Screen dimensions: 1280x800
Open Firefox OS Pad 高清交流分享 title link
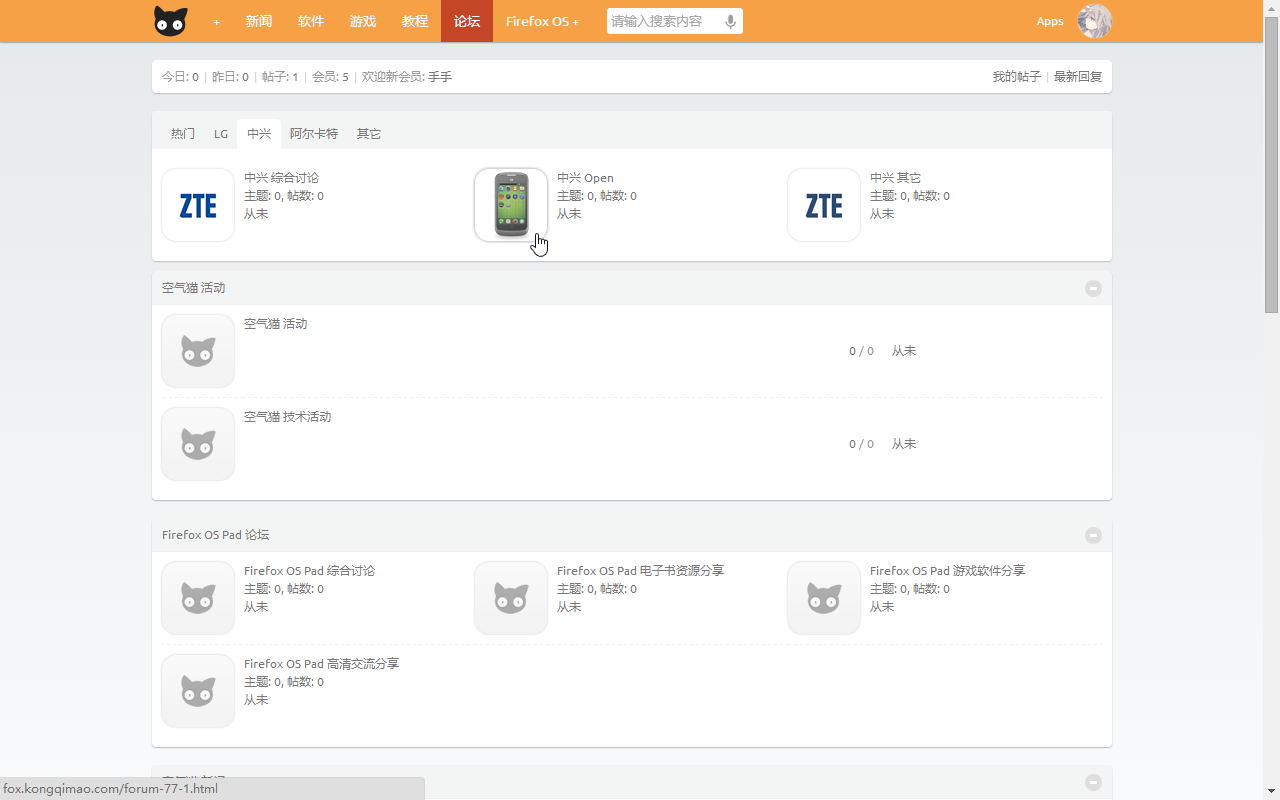pos(321,664)
